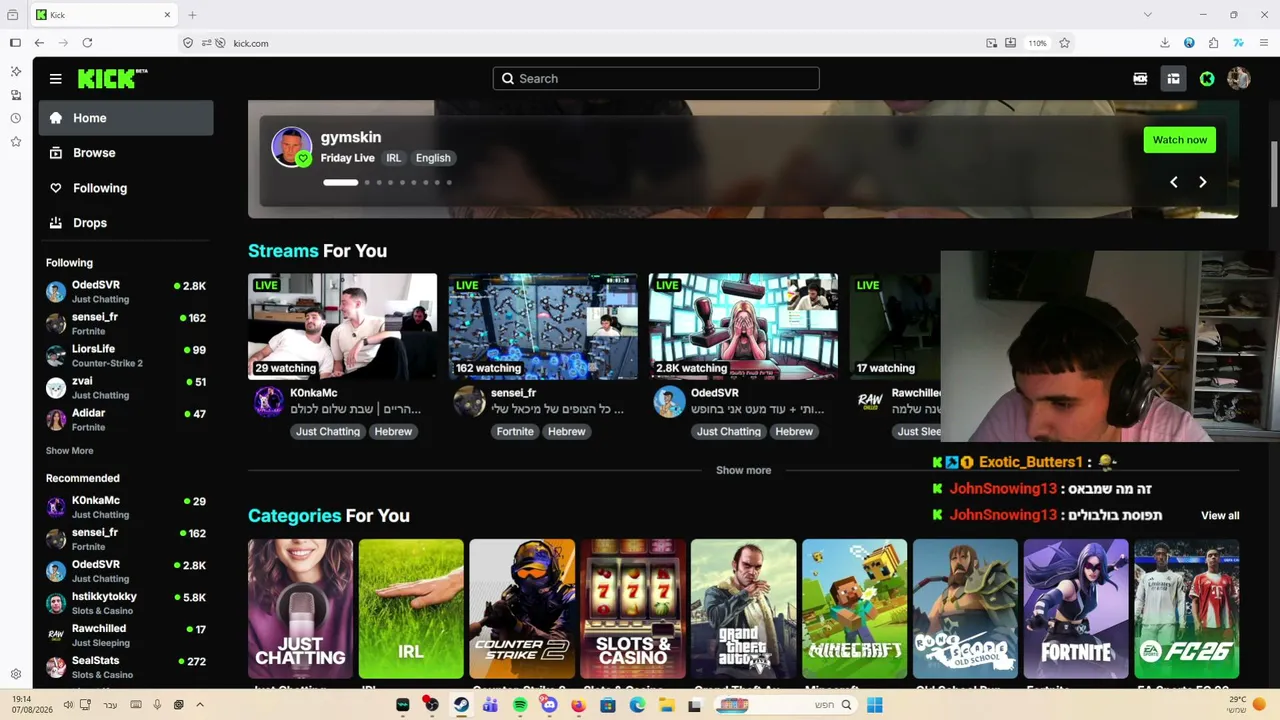Open the Kick hamburger menu
This screenshot has height=720, width=1280.
point(56,79)
